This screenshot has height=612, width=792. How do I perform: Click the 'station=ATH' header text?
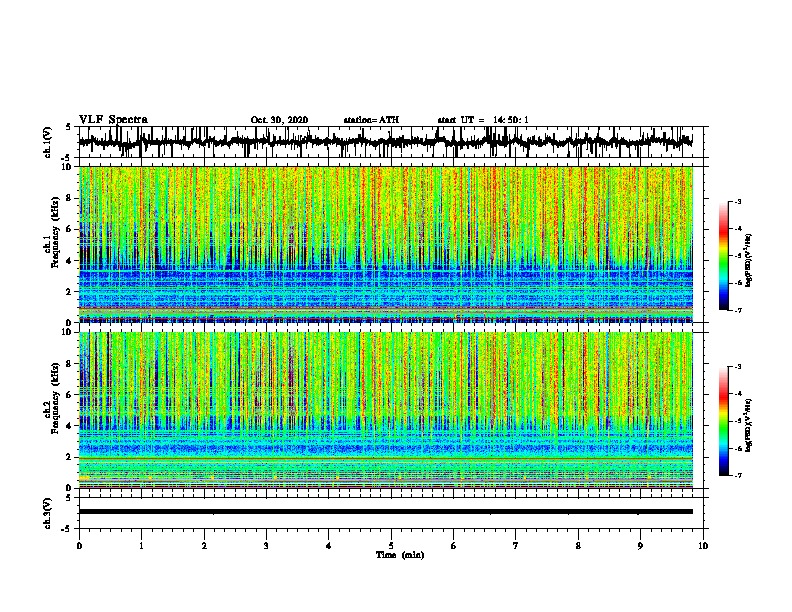(371, 120)
